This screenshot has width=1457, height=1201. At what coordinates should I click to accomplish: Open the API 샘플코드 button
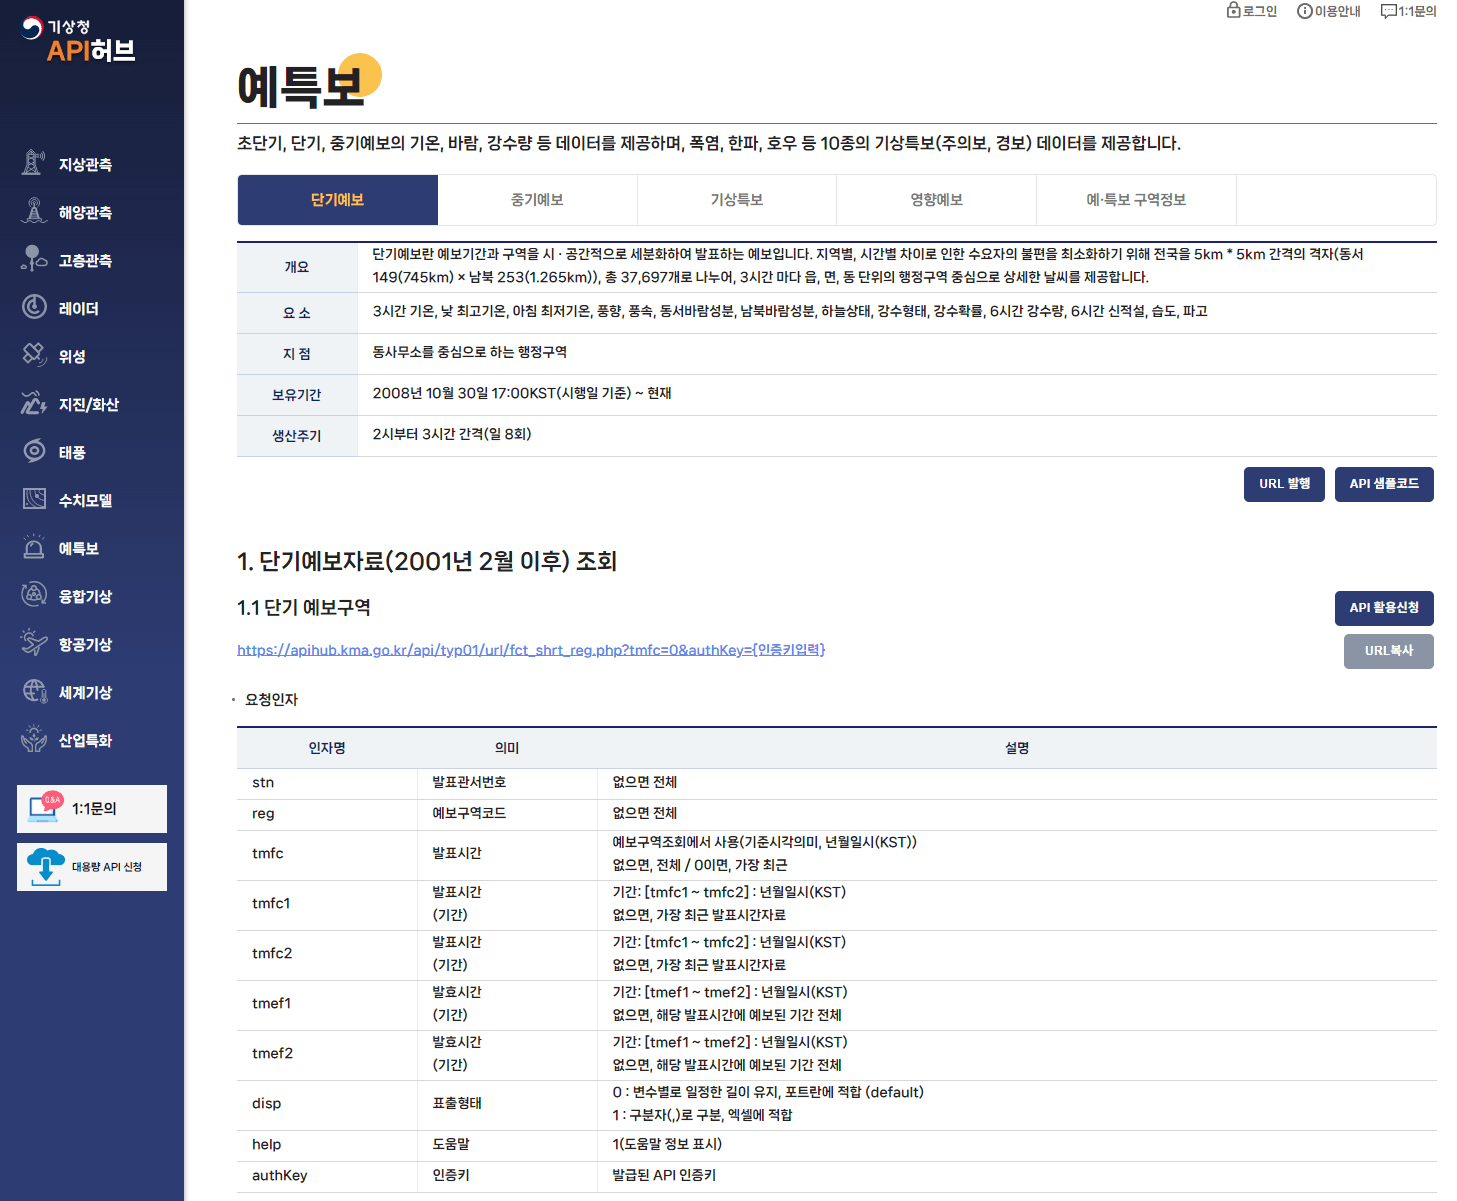coord(1384,484)
